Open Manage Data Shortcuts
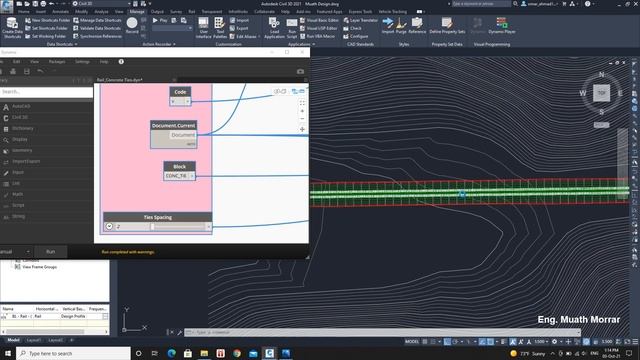The height and width of the screenshot is (360, 640). click(x=97, y=20)
